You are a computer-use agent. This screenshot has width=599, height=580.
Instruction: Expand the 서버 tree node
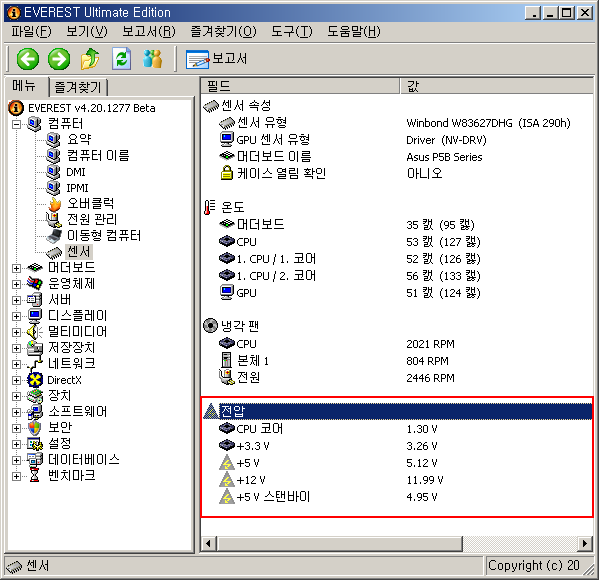[16, 300]
